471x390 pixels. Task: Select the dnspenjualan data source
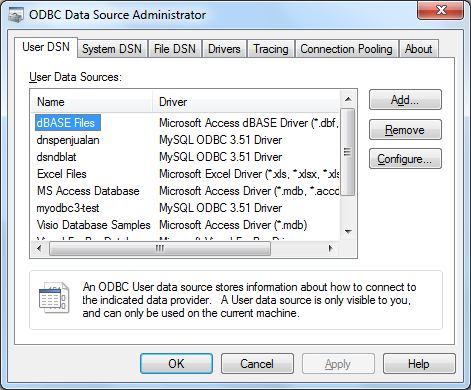tap(68, 140)
